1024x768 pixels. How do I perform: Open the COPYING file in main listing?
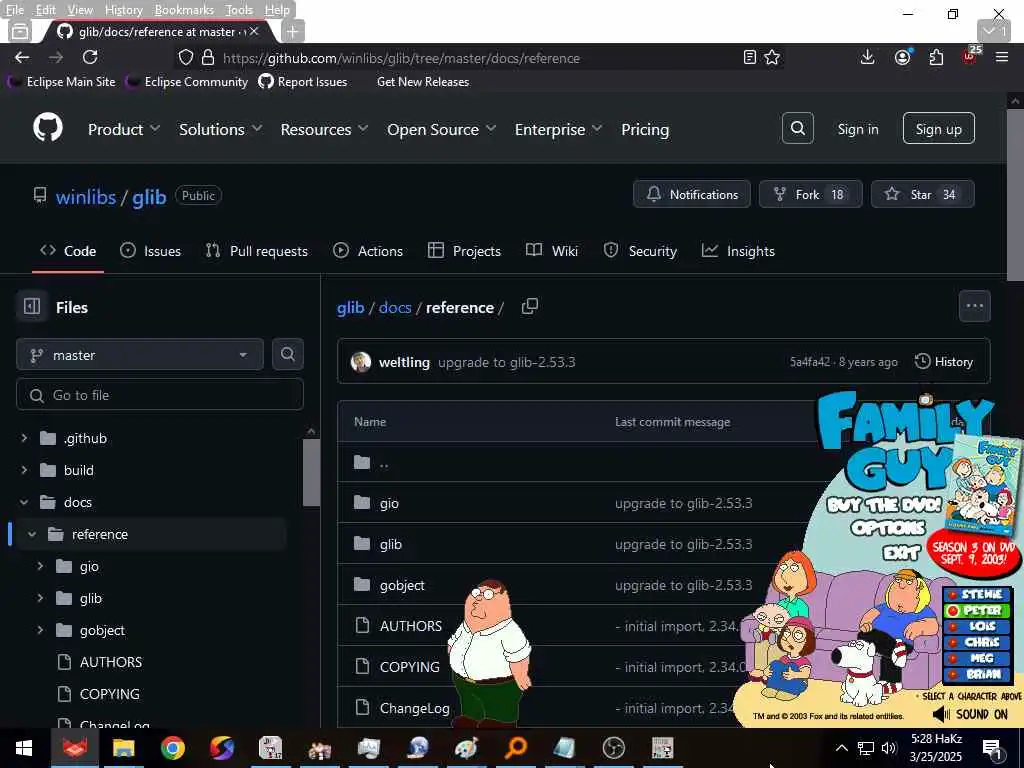(409, 667)
